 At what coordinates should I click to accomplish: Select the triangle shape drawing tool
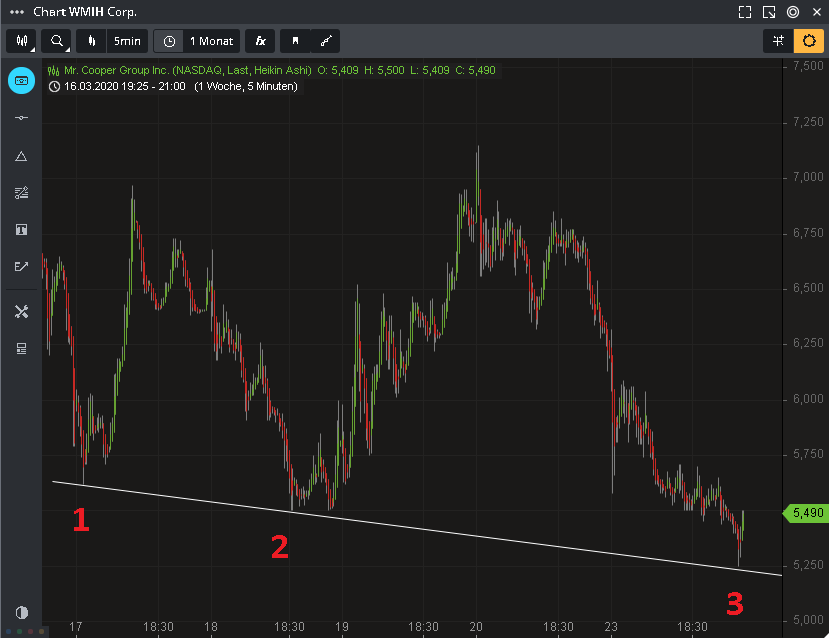[x=21, y=156]
